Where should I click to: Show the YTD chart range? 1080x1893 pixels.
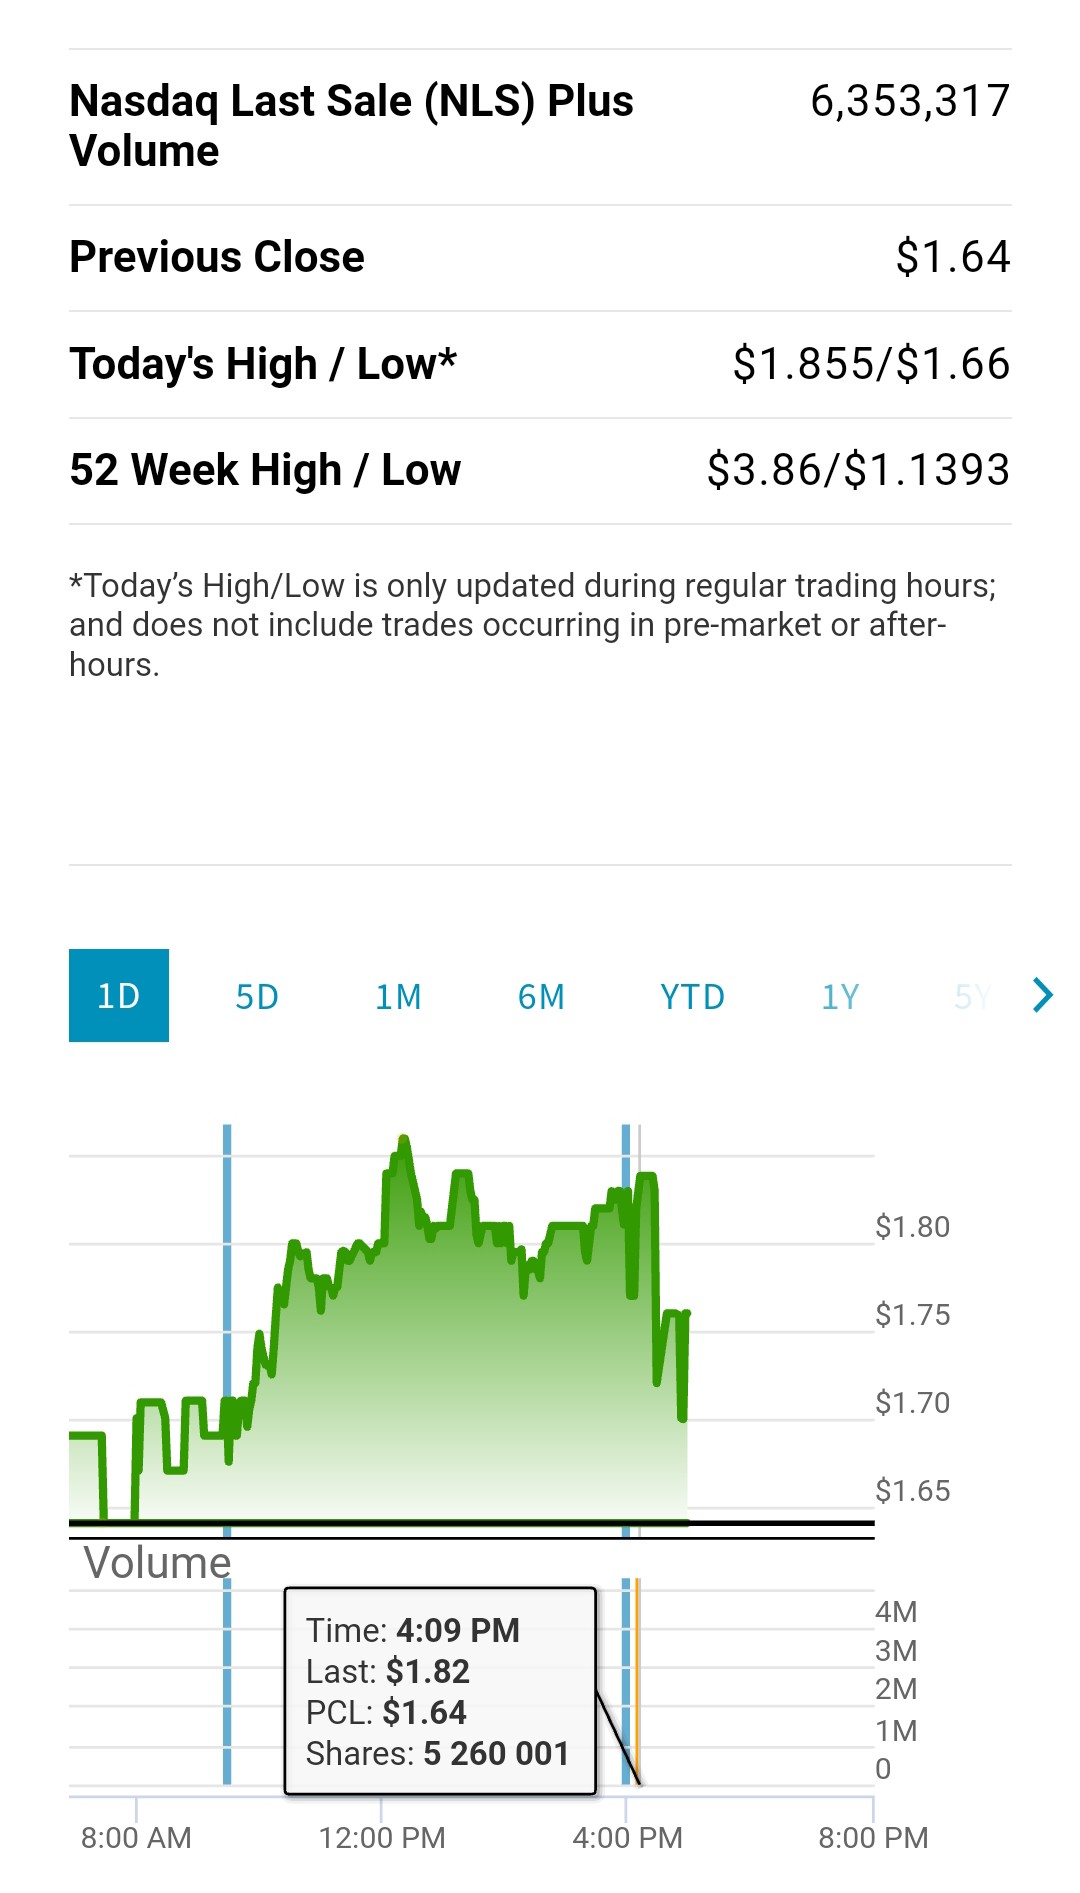pyautogui.click(x=692, y=997)
